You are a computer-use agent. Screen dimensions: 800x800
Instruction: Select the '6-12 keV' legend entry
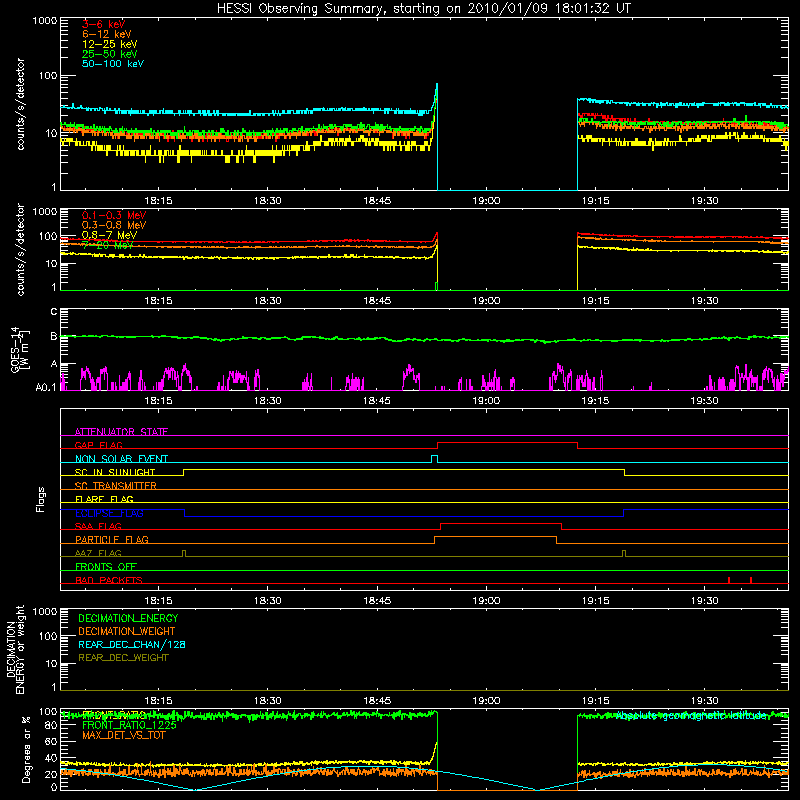point(107,34)
